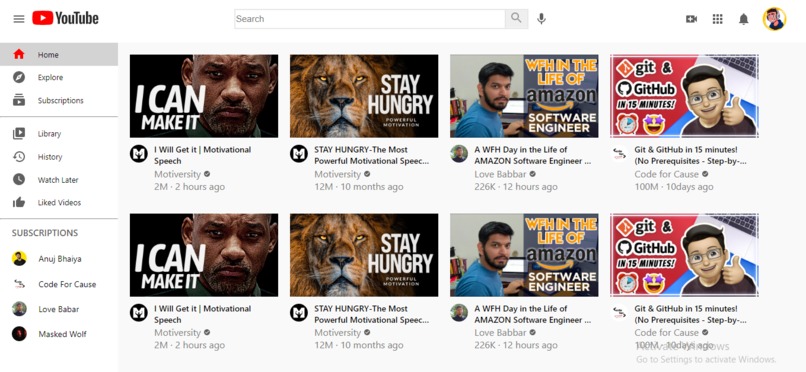This screenshot has height=372, width=806.
Task: Open the YouTube apps grid
Action: coord(718,19)
